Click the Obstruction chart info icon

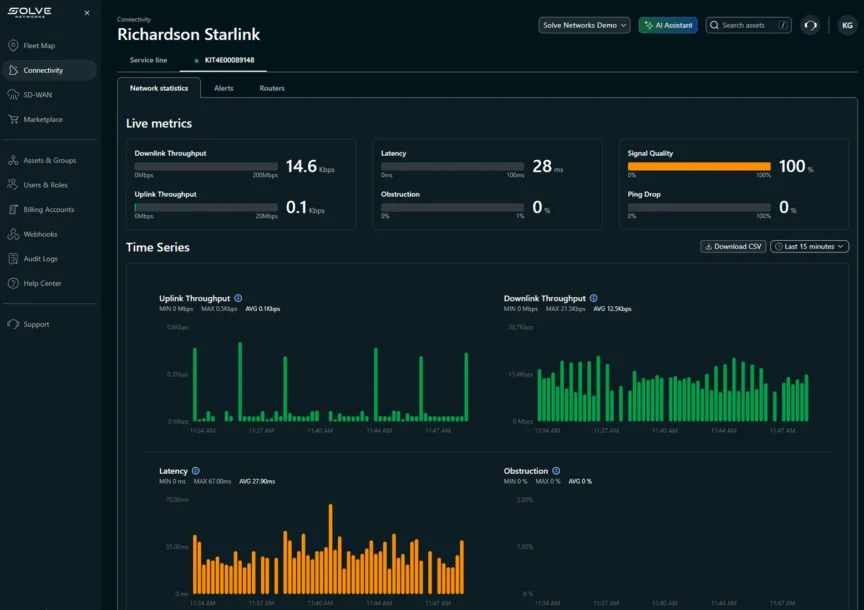(x=556, y=471)
